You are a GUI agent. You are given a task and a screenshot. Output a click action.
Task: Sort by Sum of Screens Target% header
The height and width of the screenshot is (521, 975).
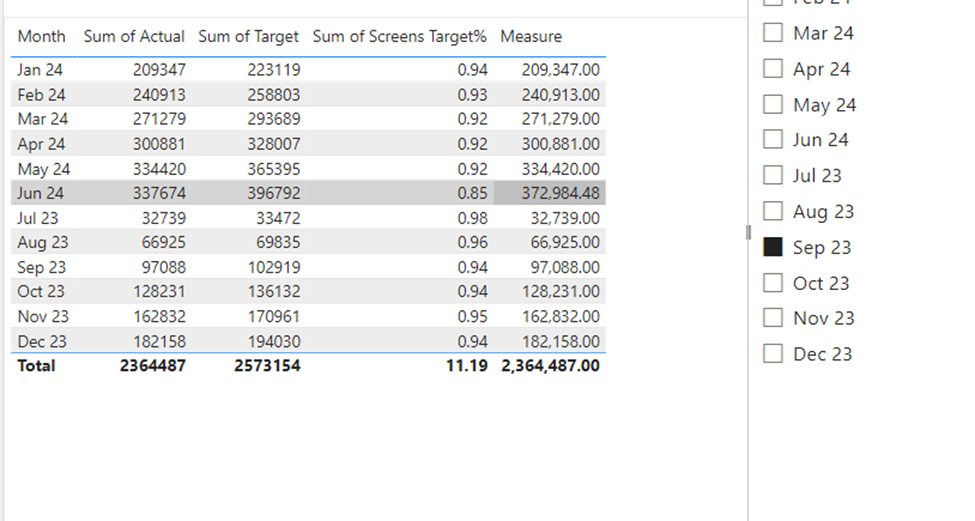[x=399, y=37]
